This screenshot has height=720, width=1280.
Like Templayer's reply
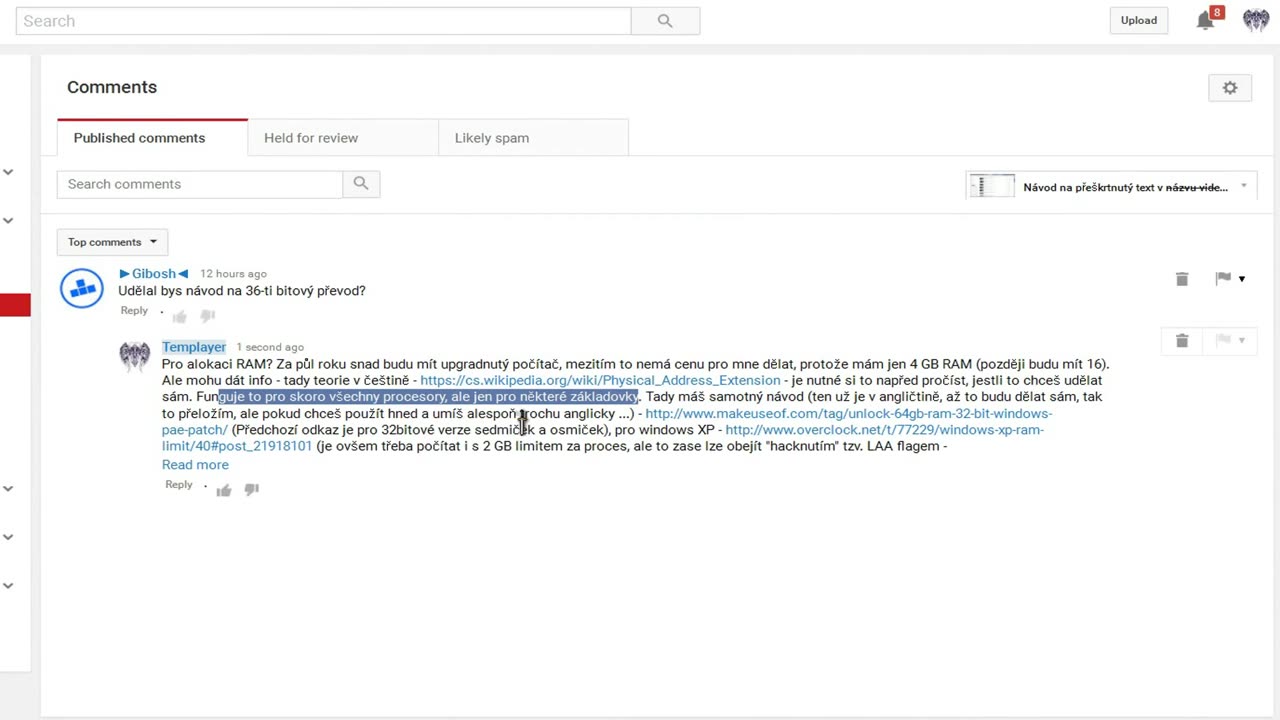(x=224, y=489)
